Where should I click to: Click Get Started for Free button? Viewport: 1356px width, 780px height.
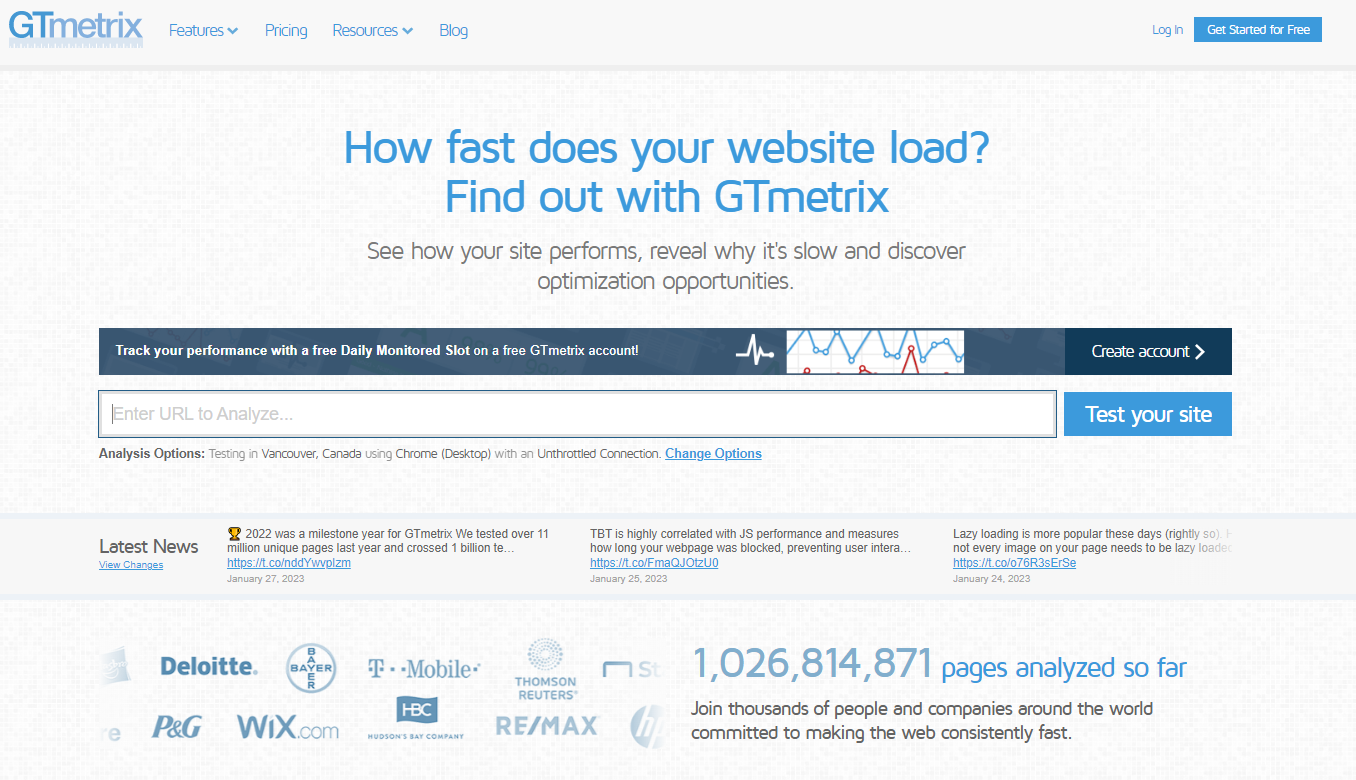[x=1257, y=30]
